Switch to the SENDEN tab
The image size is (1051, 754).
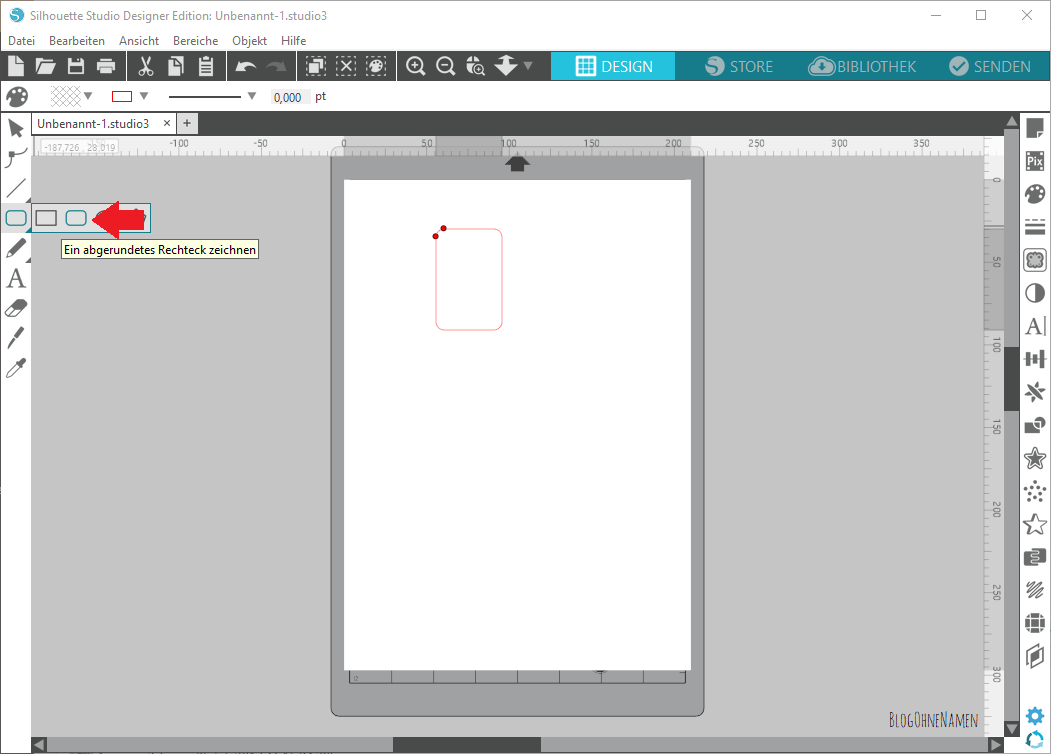[x=988, y=67]
